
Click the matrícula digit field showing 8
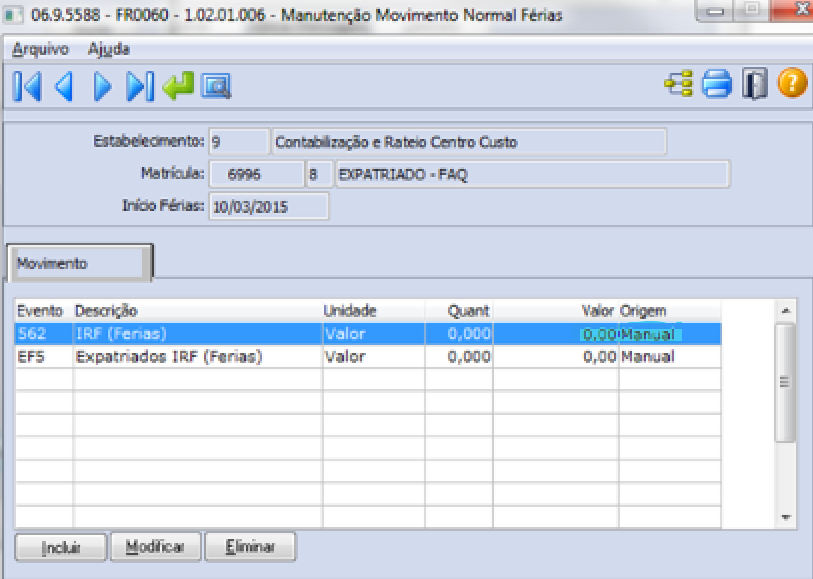tap(318, 174)
